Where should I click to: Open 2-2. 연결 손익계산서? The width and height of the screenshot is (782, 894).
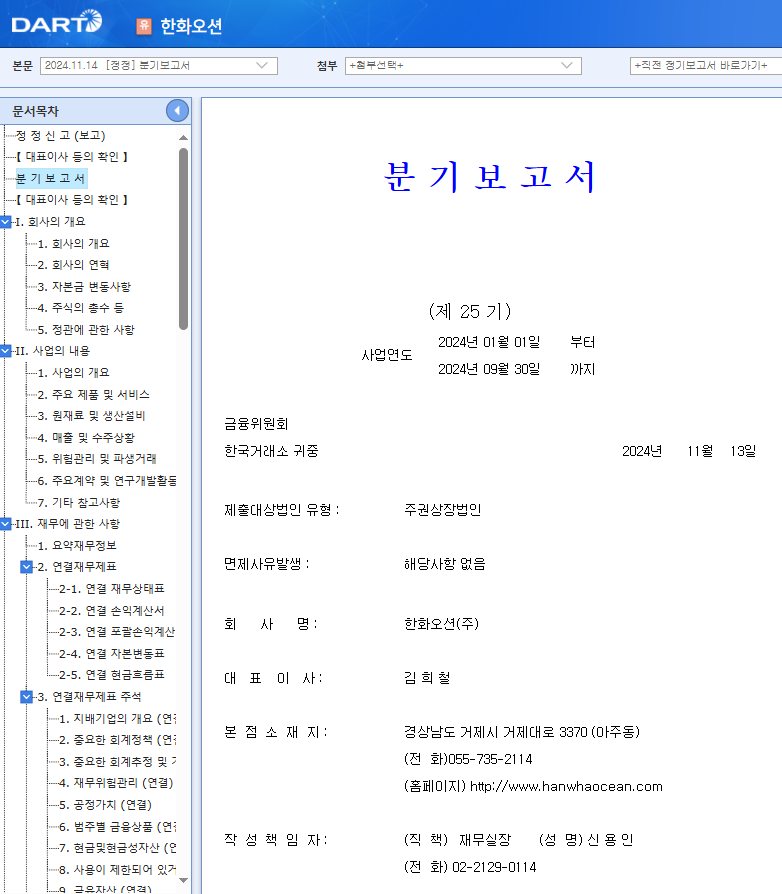click(x=112, y=611)
